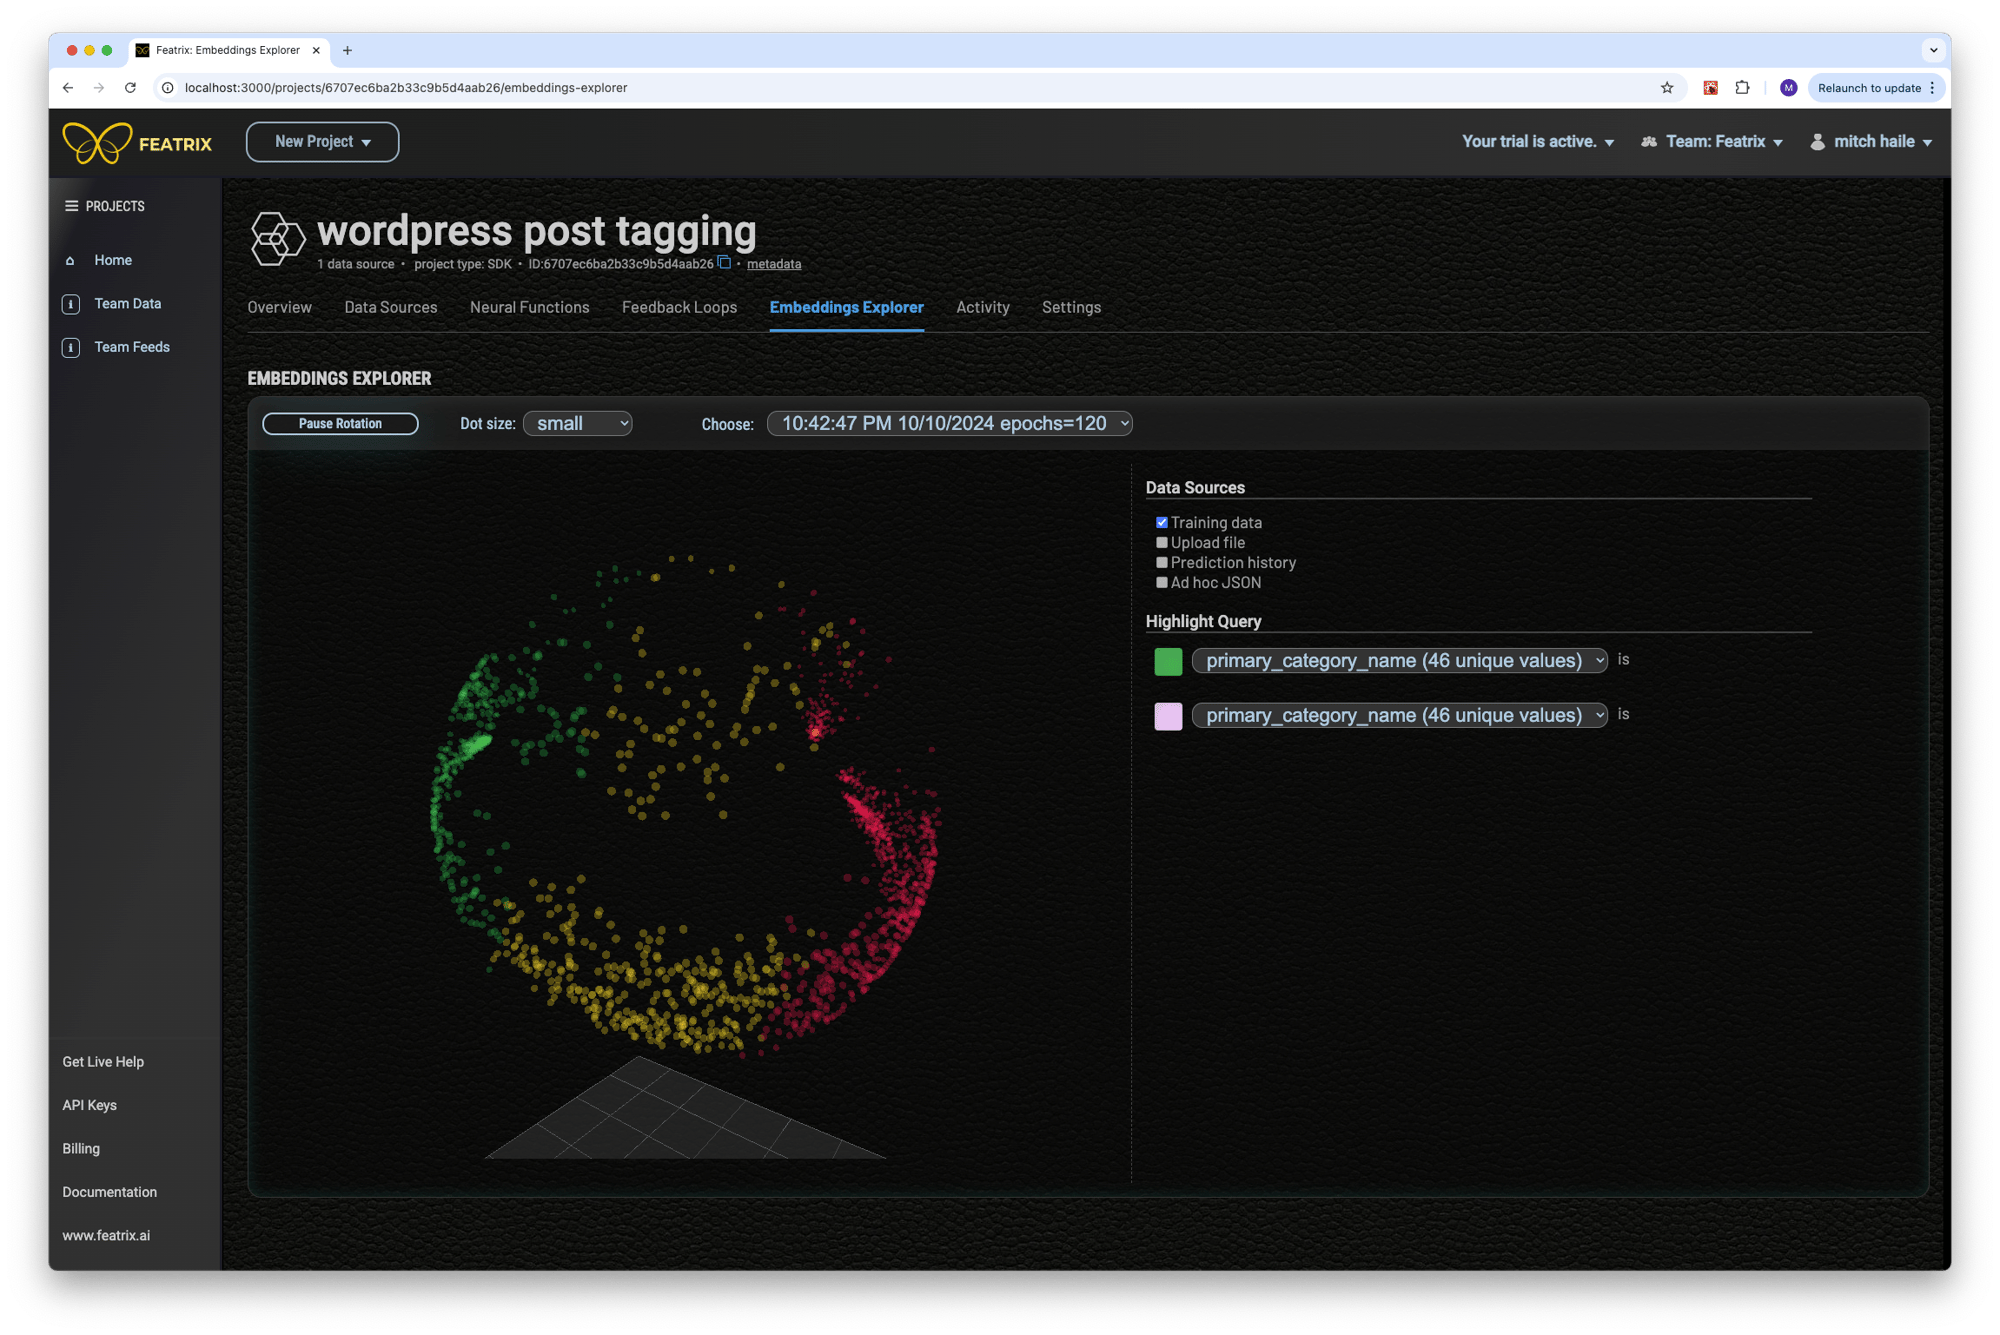The width and height of the screenshot is (2000, 1335).
Task: Click the first Highlight Query green color swatch
Action: (1168, 660)
